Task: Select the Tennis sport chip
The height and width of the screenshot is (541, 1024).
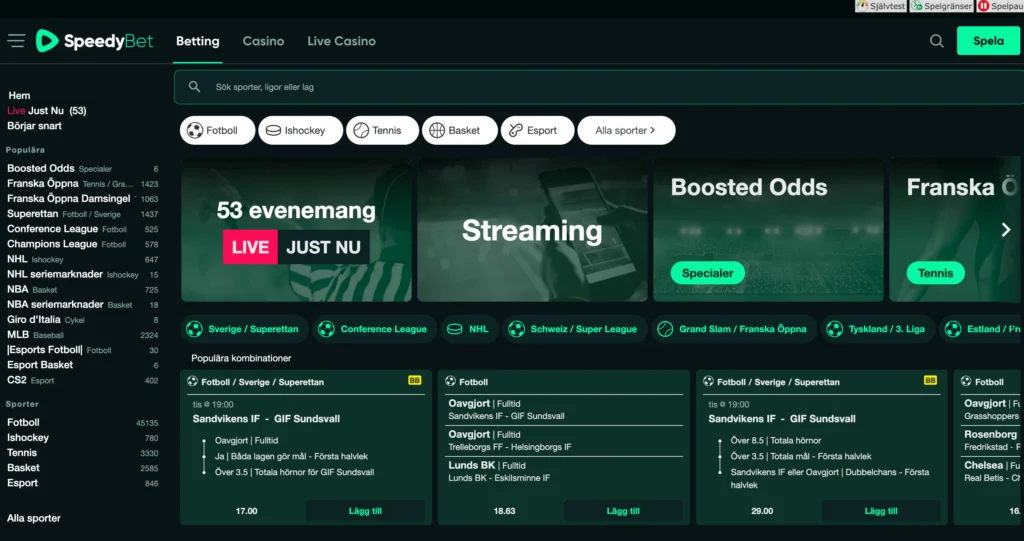Action: [382, 130]
